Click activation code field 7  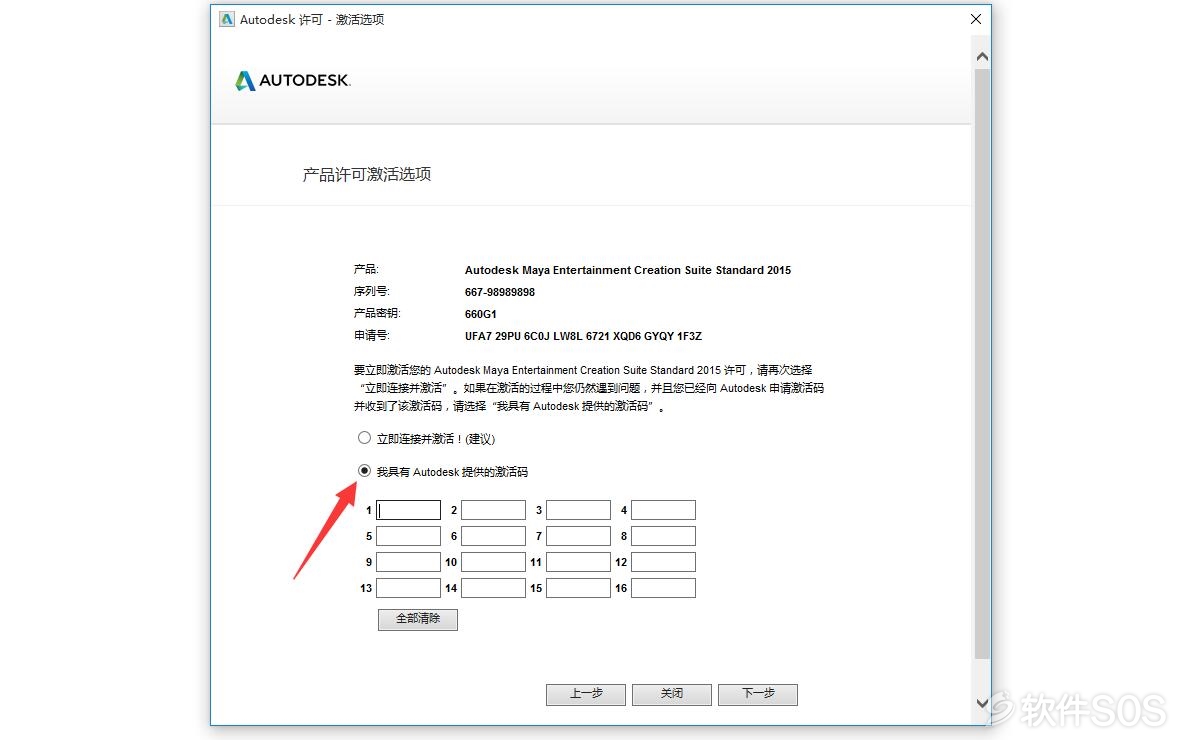579,536
